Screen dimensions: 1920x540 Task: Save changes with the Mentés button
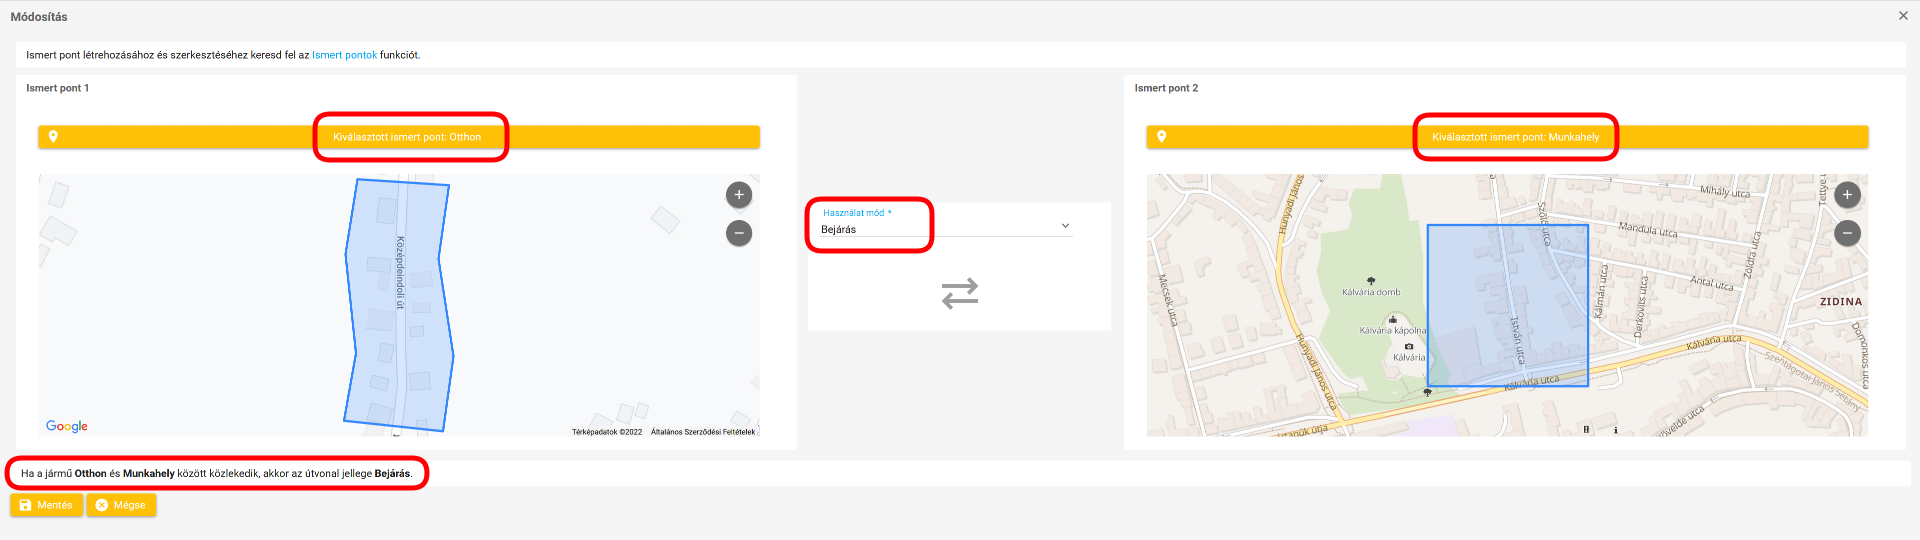(x=46, y=505)
